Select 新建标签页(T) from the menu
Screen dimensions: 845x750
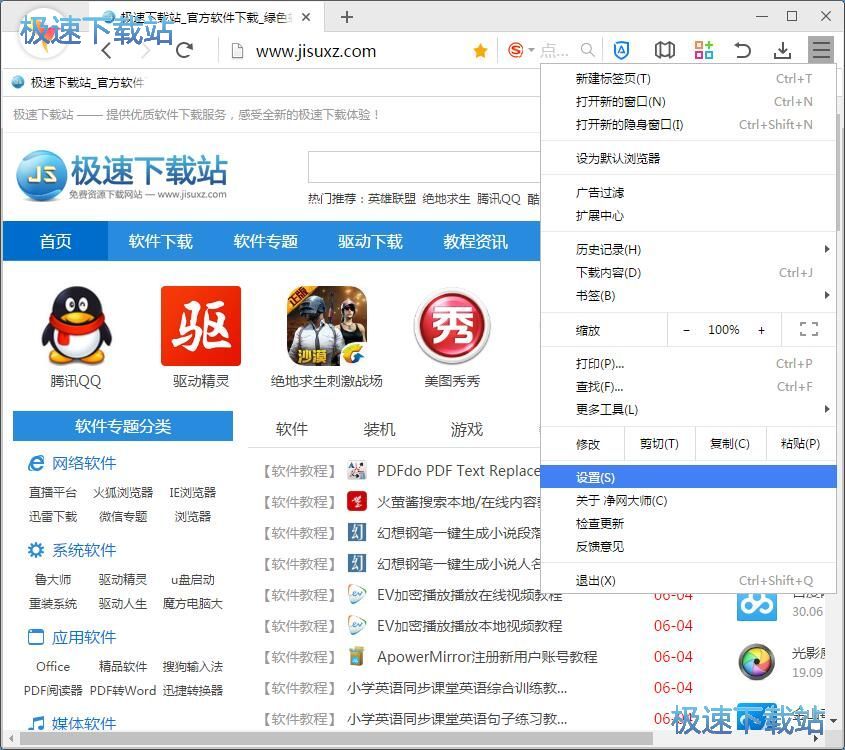tap(689, 79)
